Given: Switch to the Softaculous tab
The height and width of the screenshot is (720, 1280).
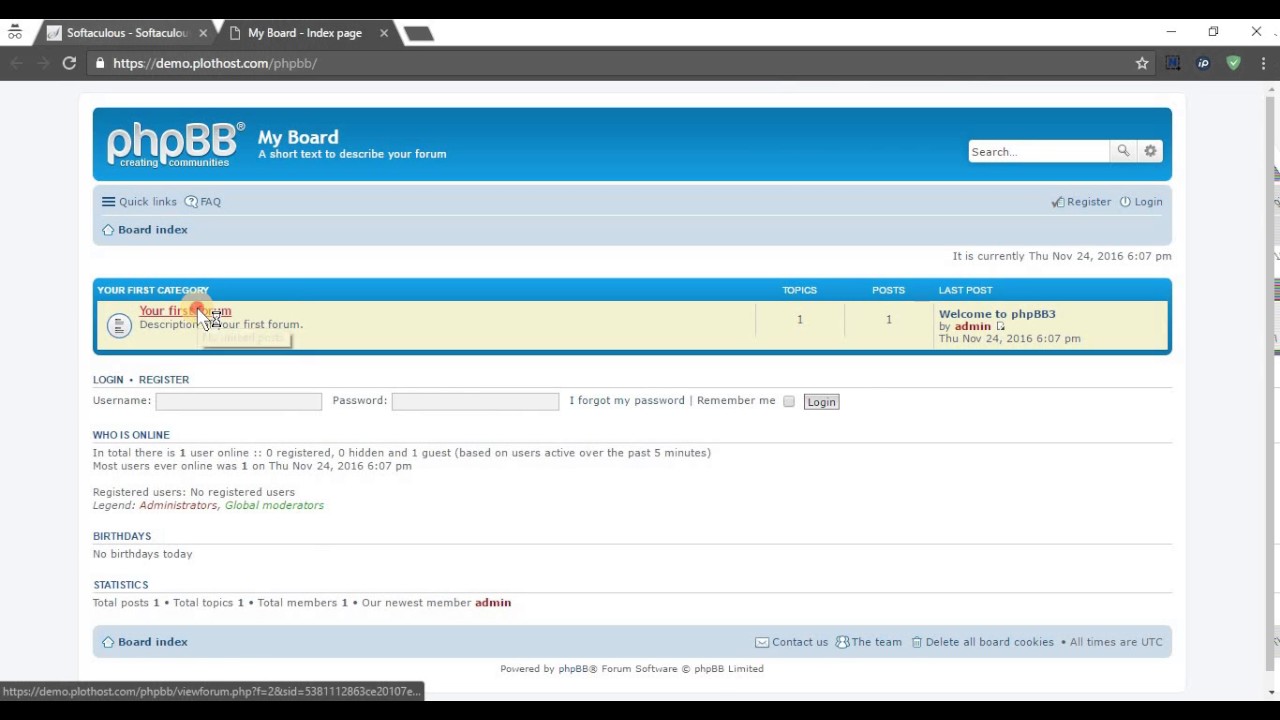Looking at the screenshot, I should coord(127,33).
